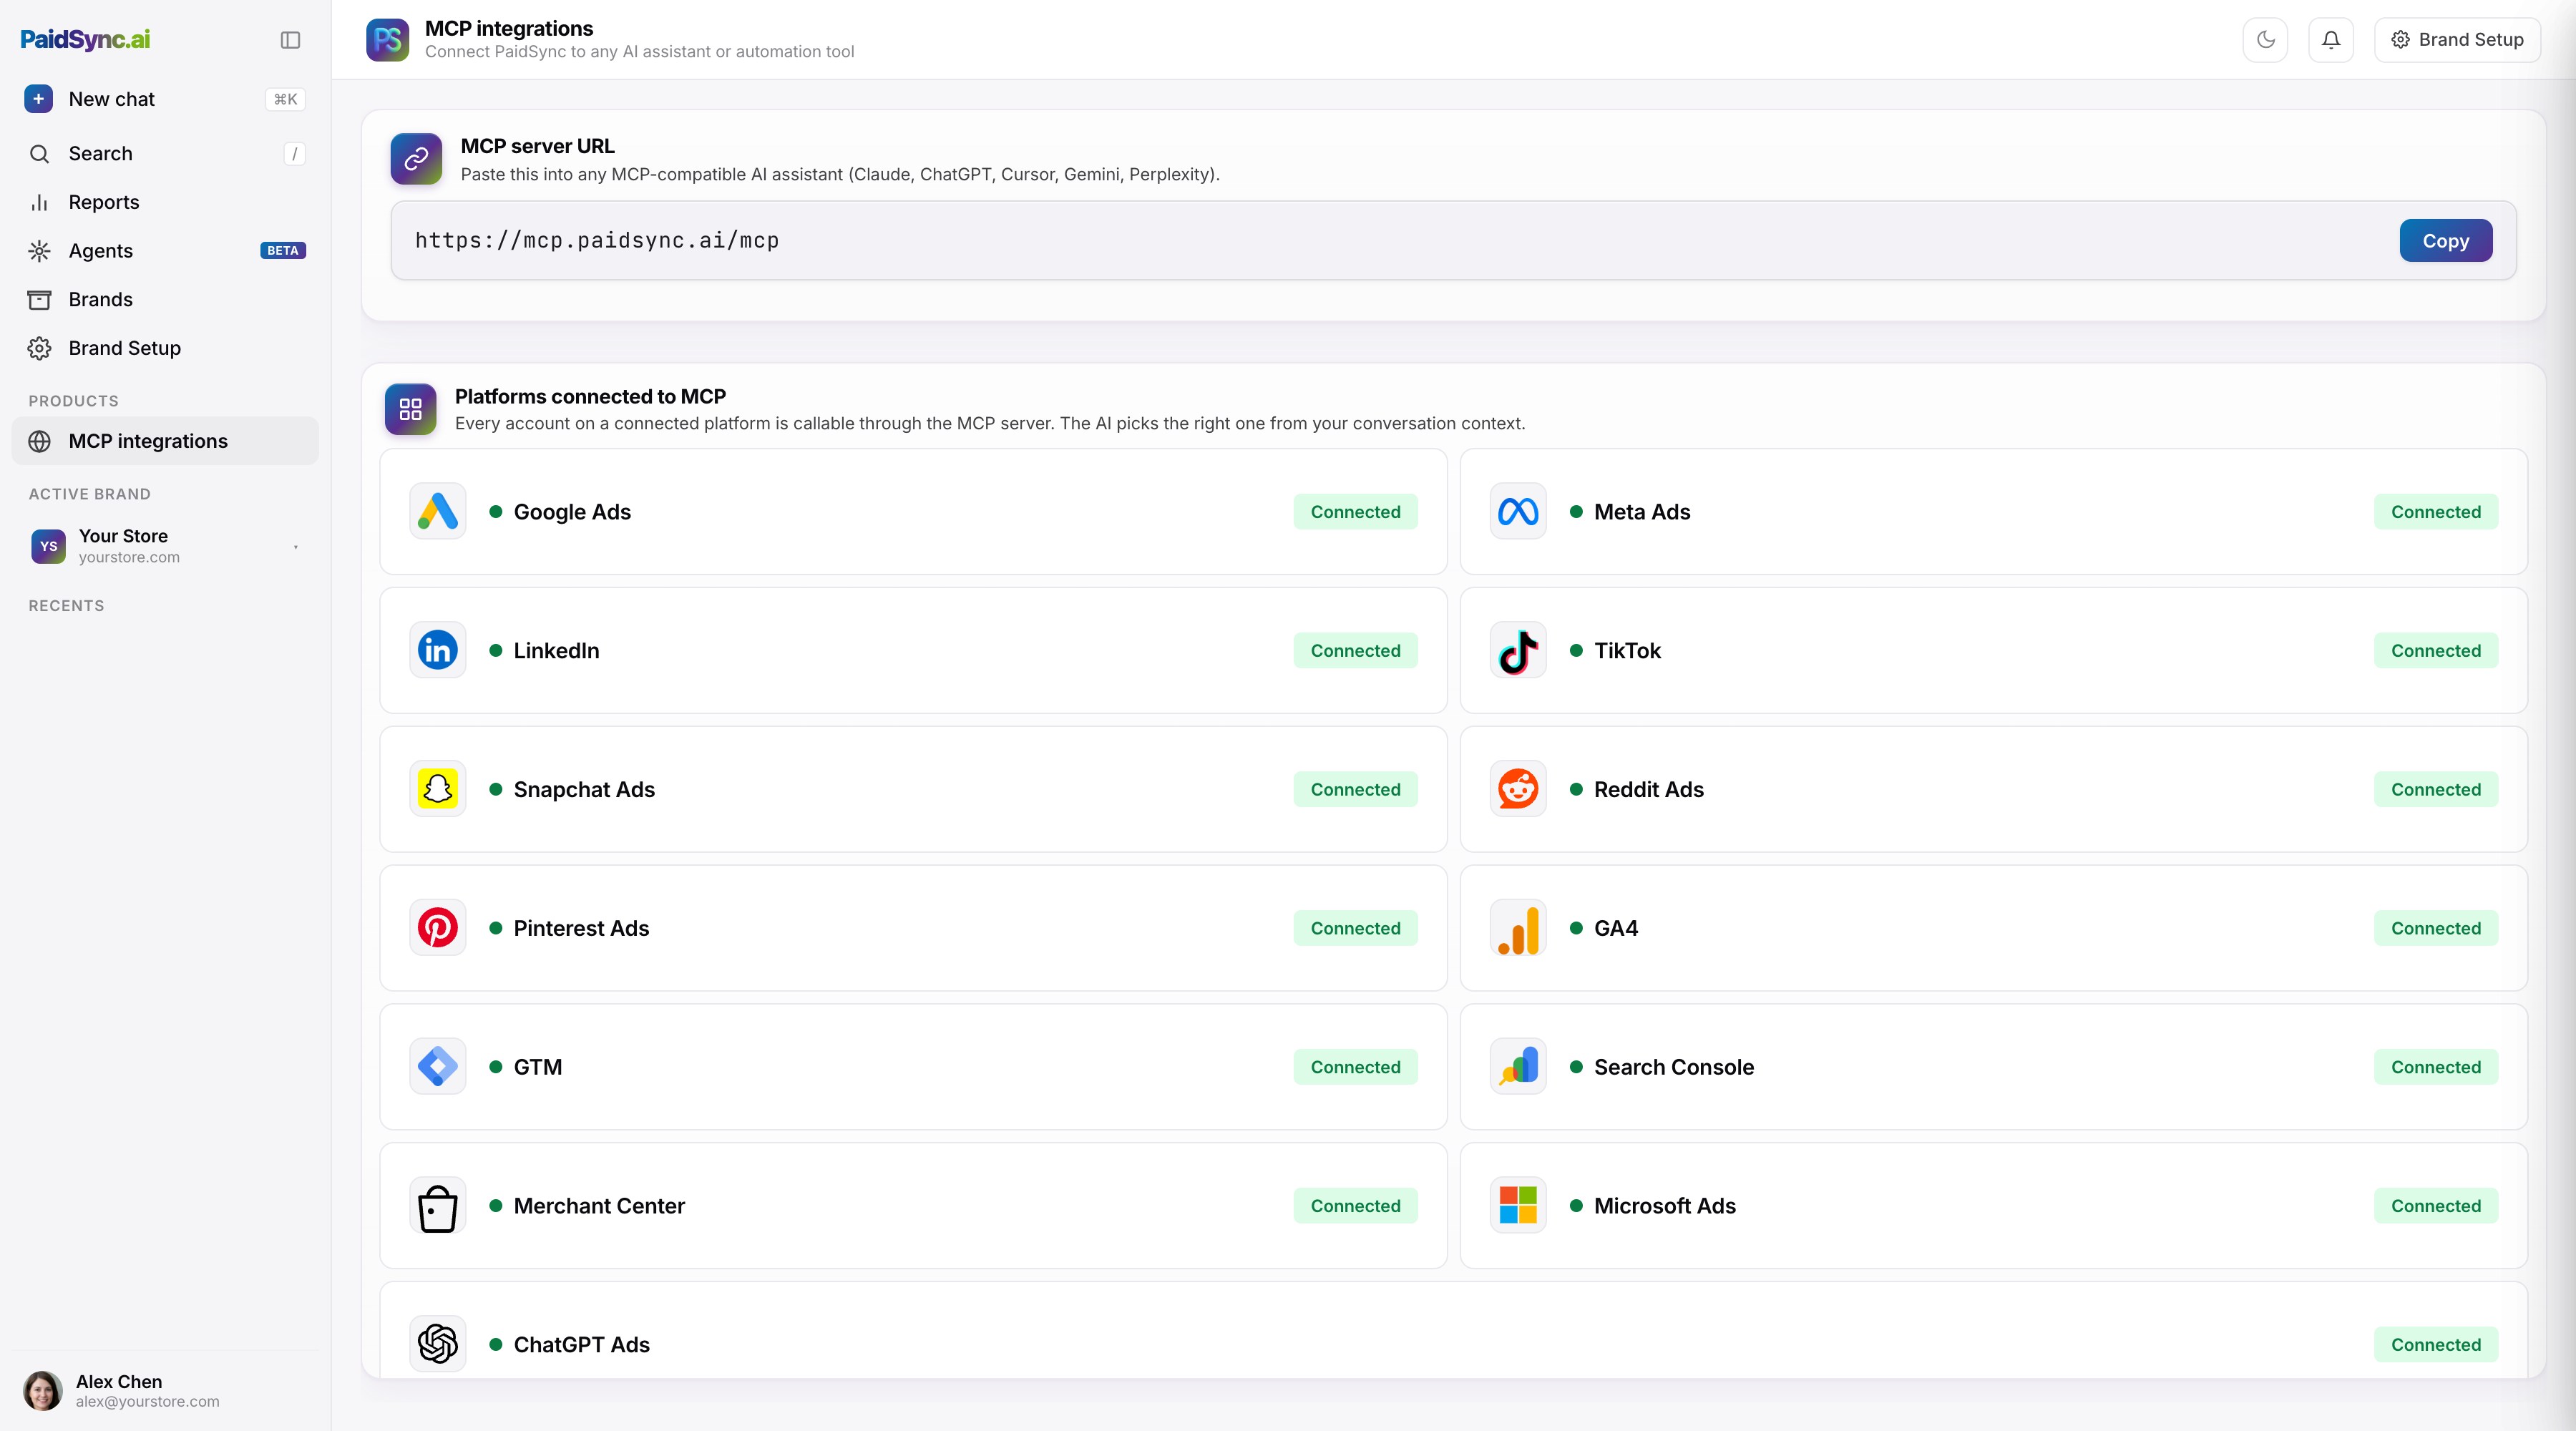Open the Brands page
Image resolution: width=2576 pixels, height=1431 pixels.
tap(165, 300)
